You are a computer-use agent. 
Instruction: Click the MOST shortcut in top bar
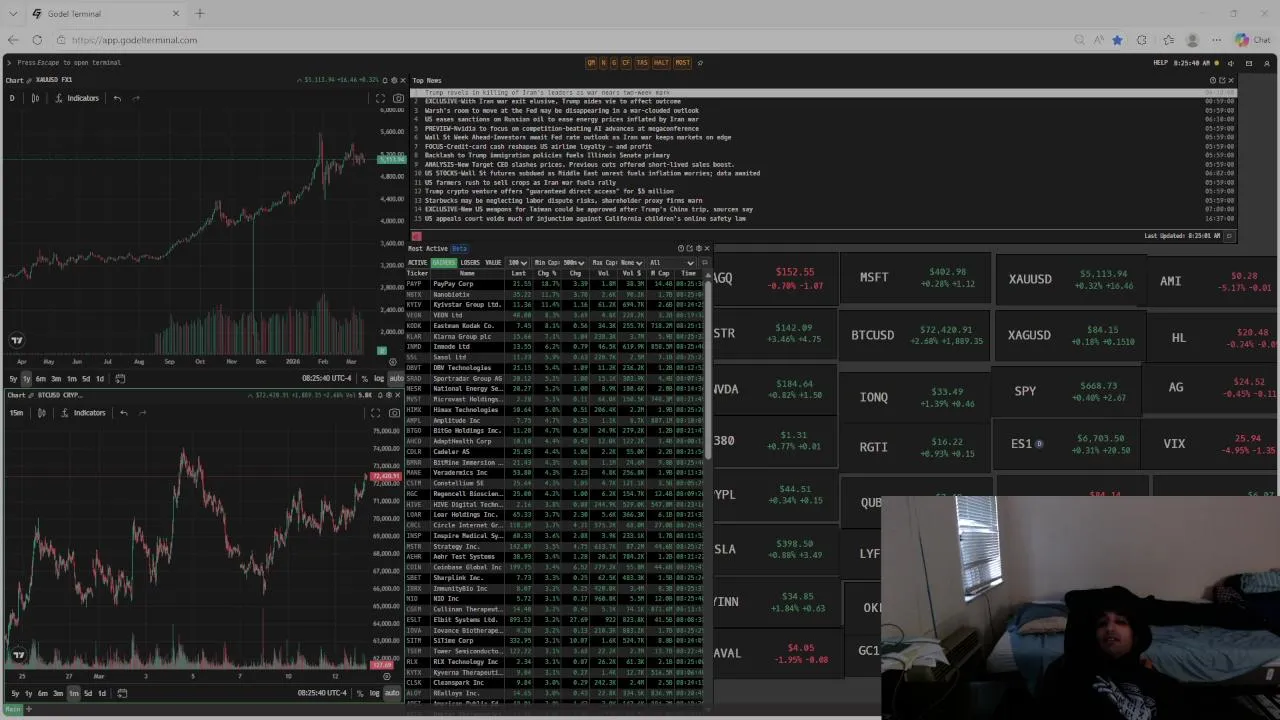coord(682,62)
